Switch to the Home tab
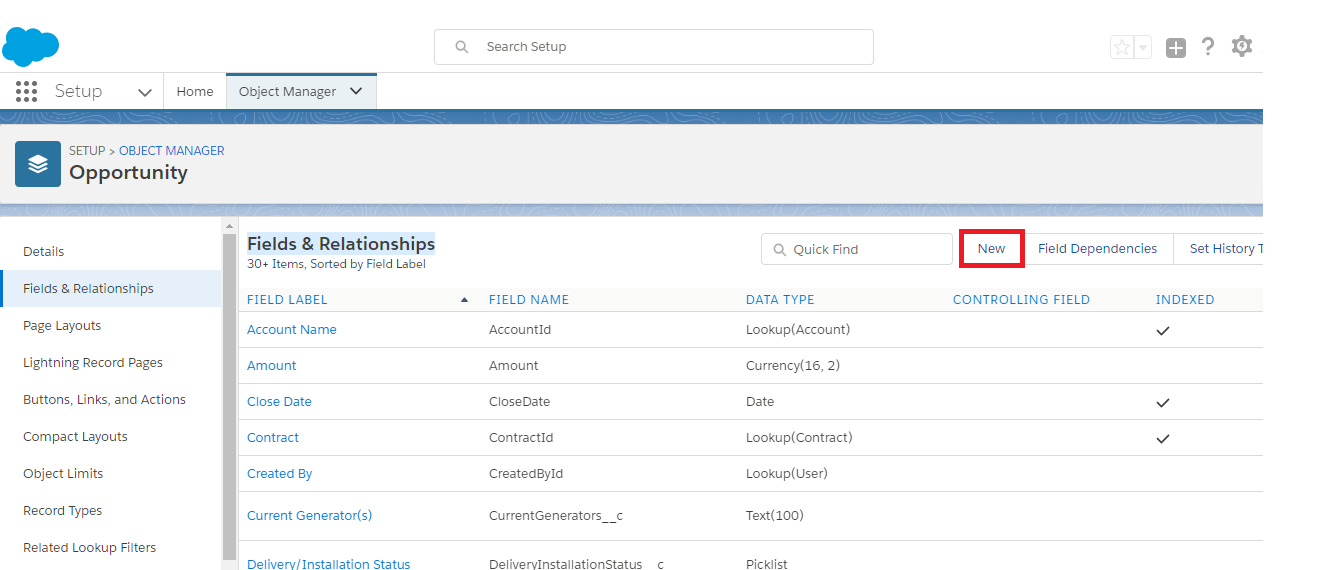Image resolution: width=1341 pixels, height=570 pixels. (195, 91)
